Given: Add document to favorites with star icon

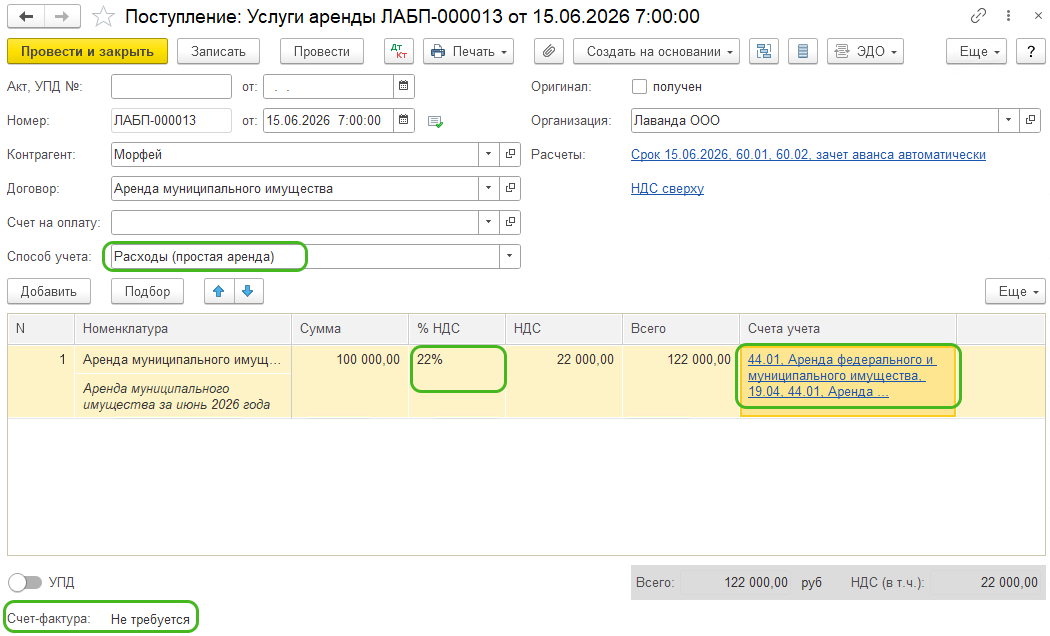Looking at the screenshot, I should point(103,17).
